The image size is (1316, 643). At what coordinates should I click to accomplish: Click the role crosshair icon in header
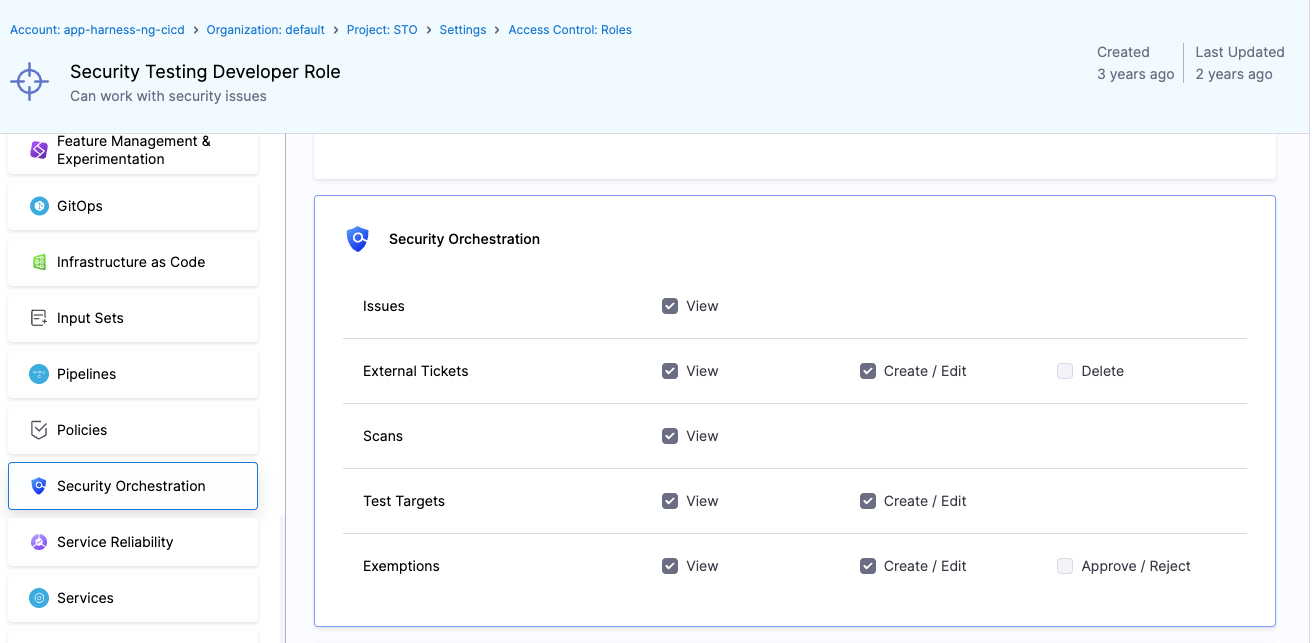30,82
